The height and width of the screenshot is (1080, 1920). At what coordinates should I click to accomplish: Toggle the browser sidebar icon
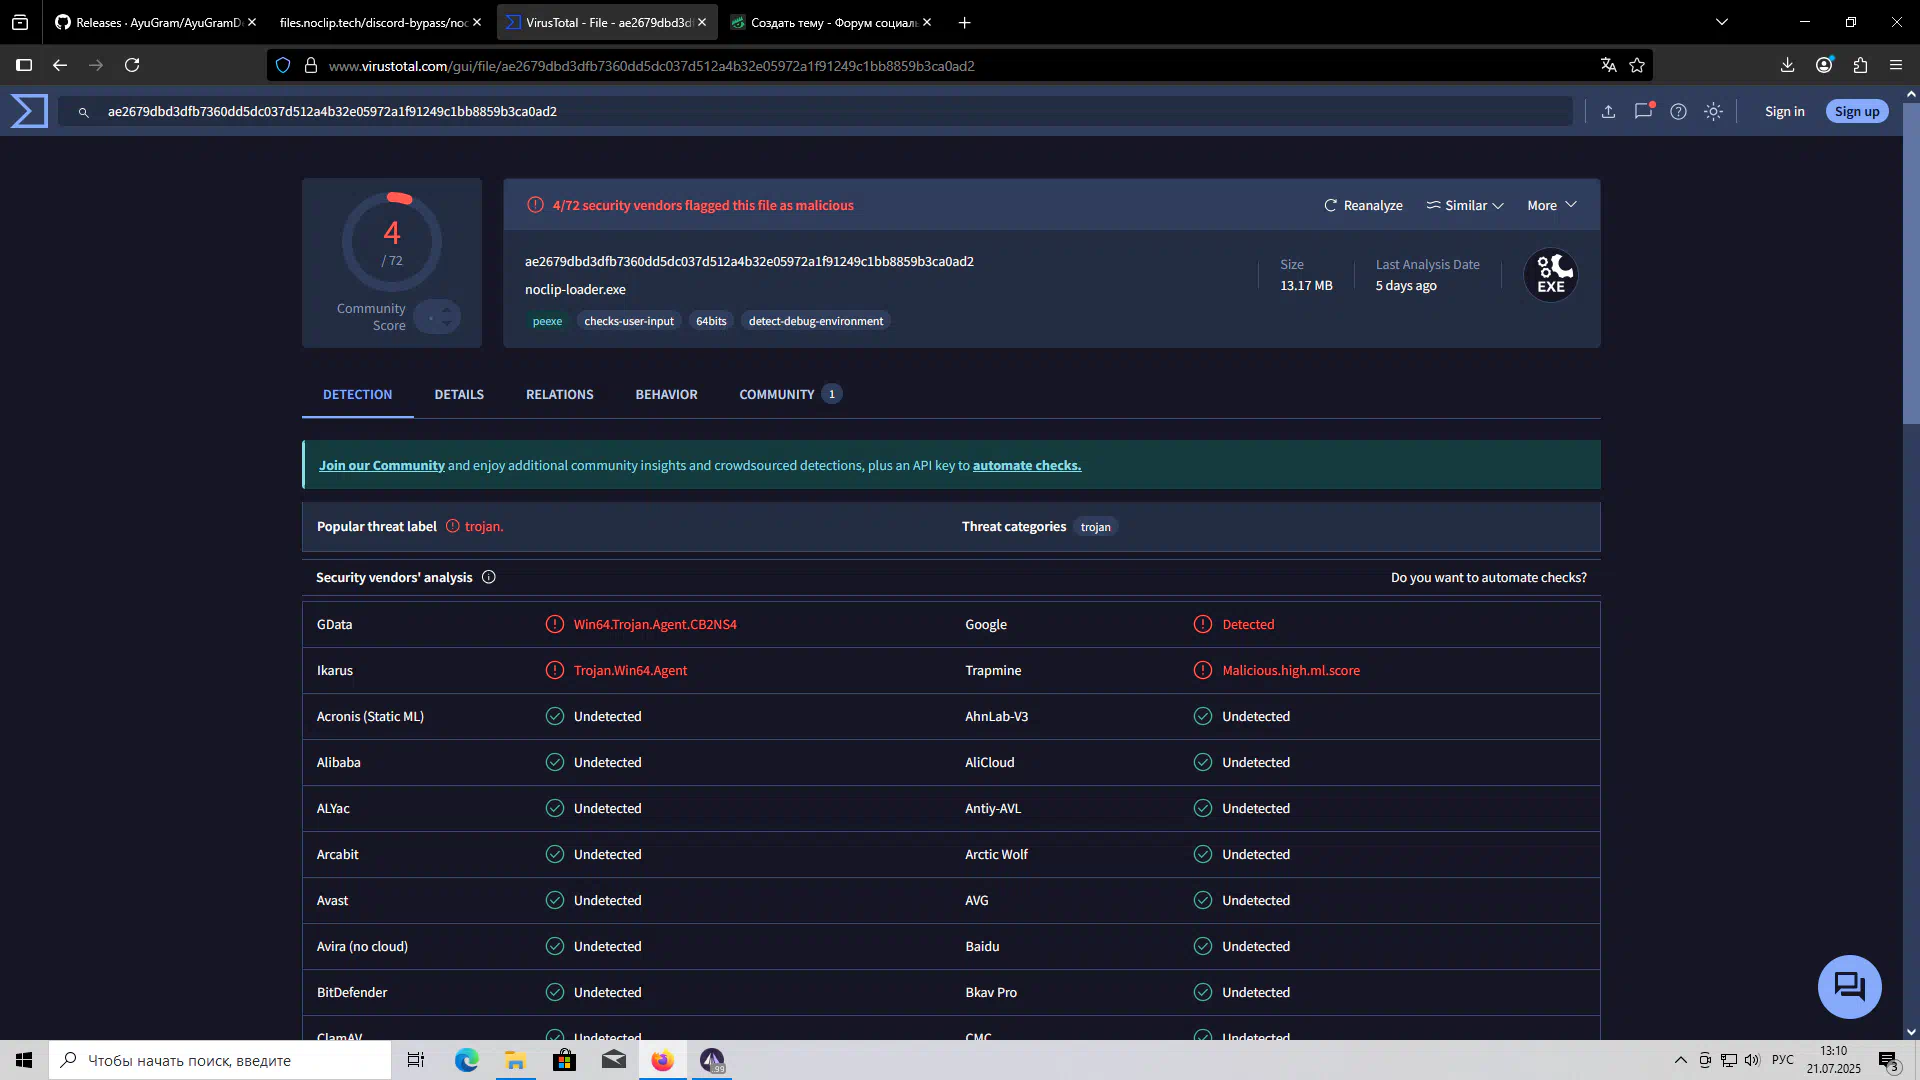[24, 66]
